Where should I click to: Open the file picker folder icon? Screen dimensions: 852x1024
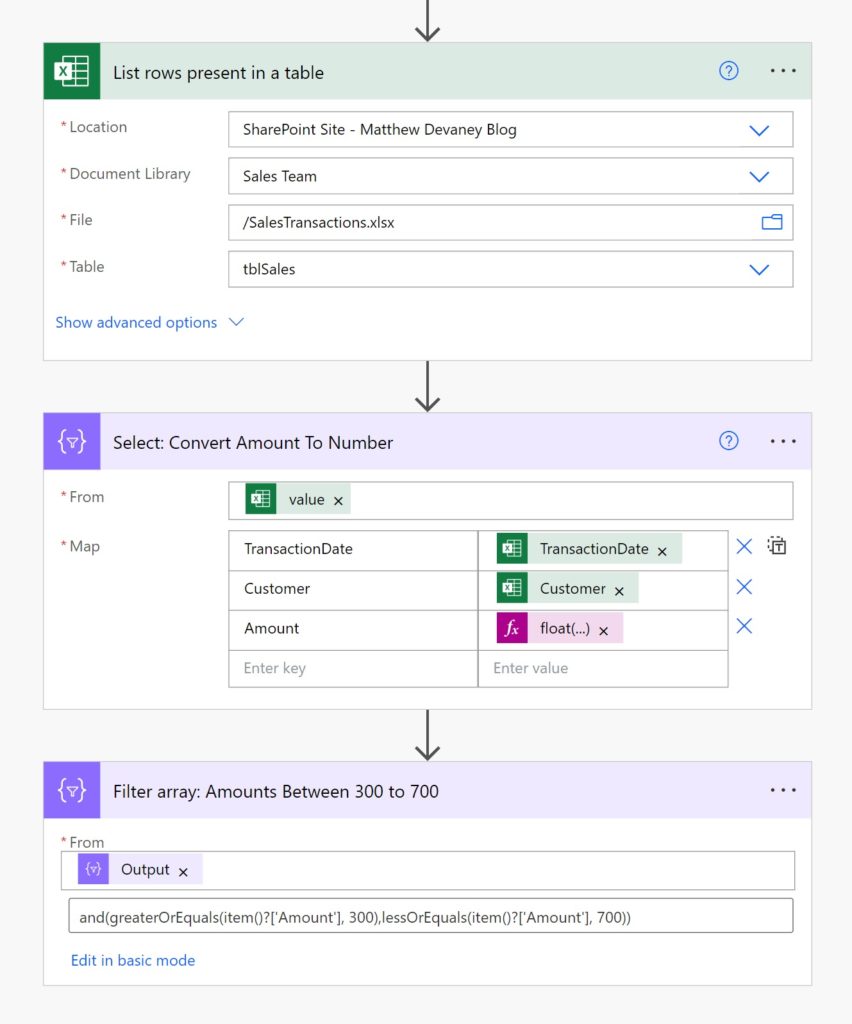772,222
